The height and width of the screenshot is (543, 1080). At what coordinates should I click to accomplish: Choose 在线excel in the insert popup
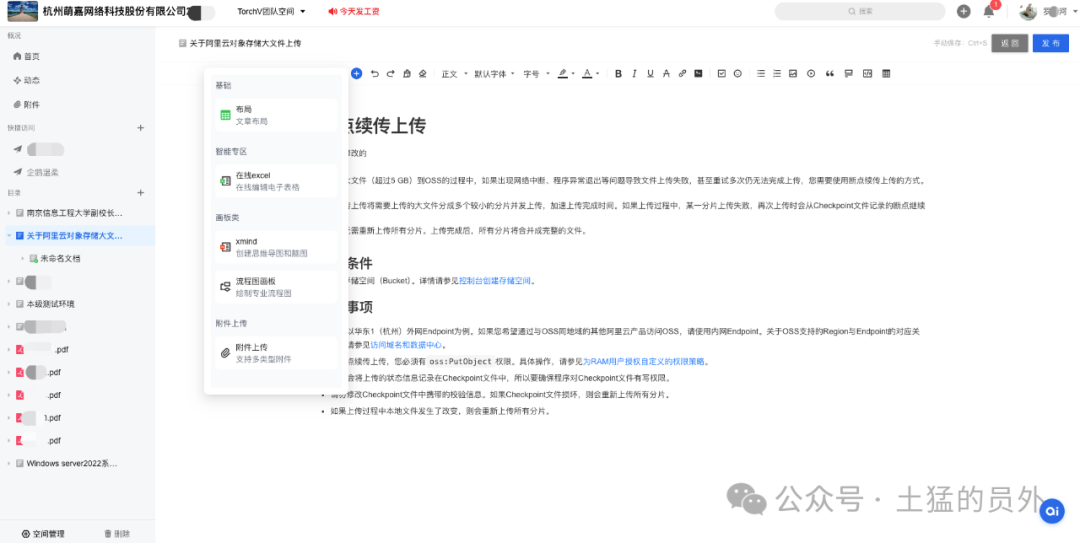(x=276, y=181)
